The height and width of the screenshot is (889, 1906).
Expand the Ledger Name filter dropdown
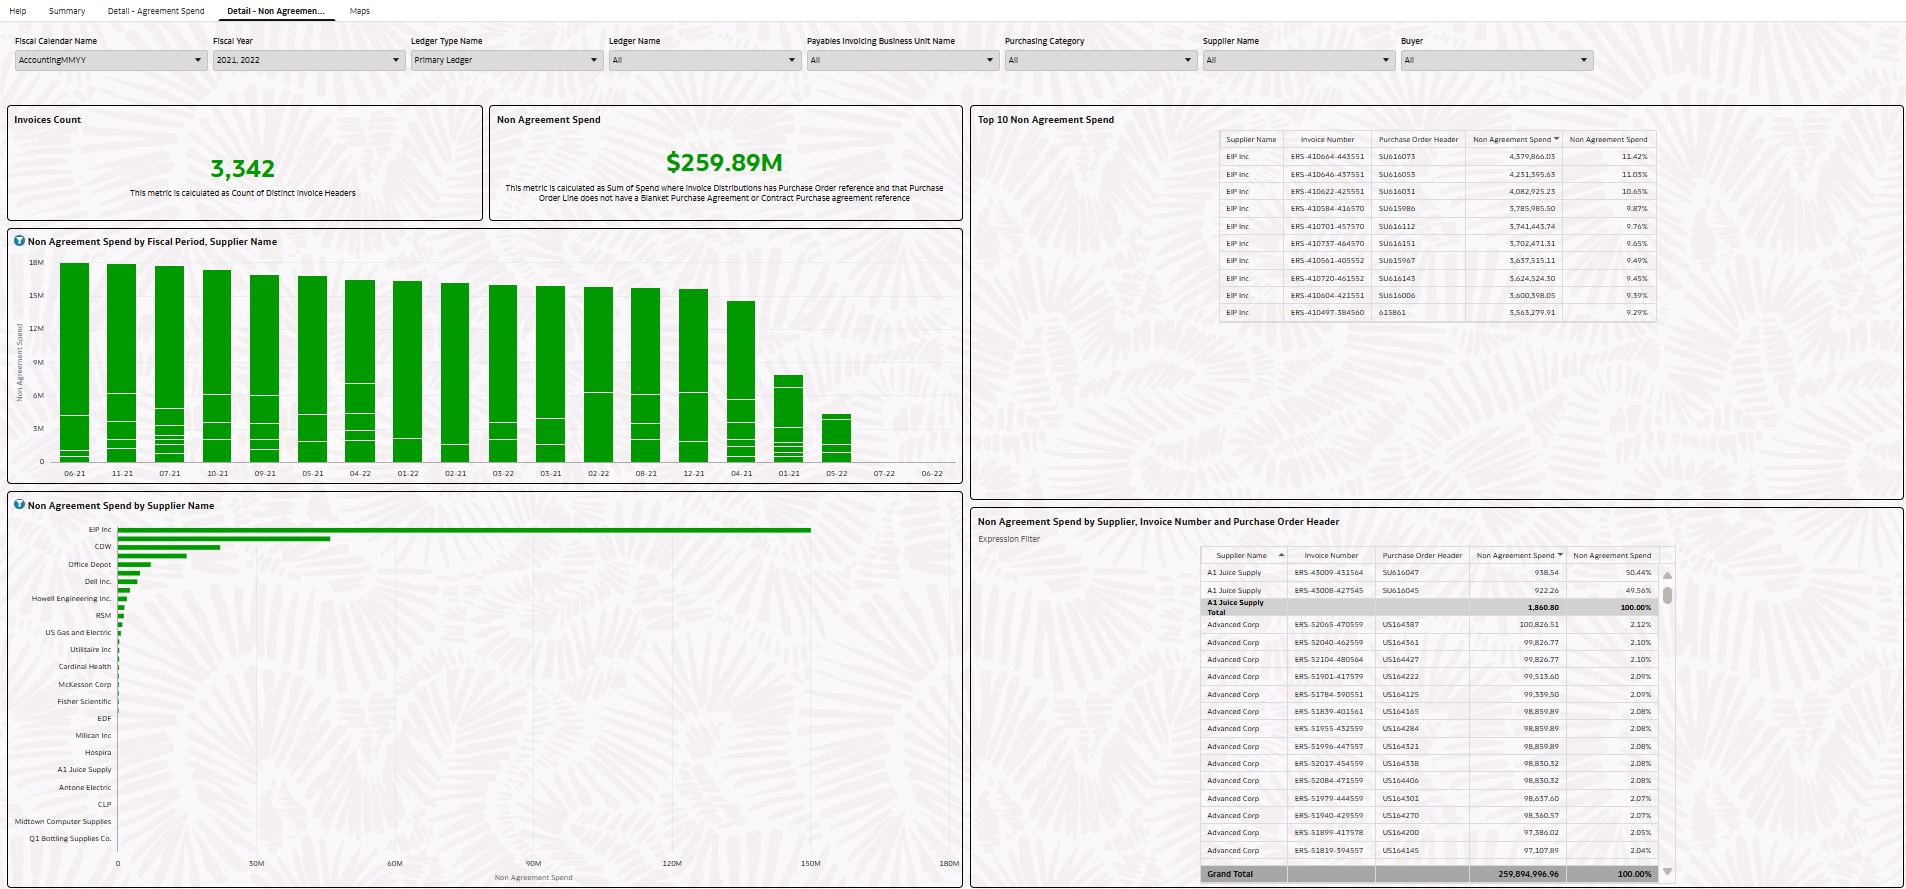(704, 60)
